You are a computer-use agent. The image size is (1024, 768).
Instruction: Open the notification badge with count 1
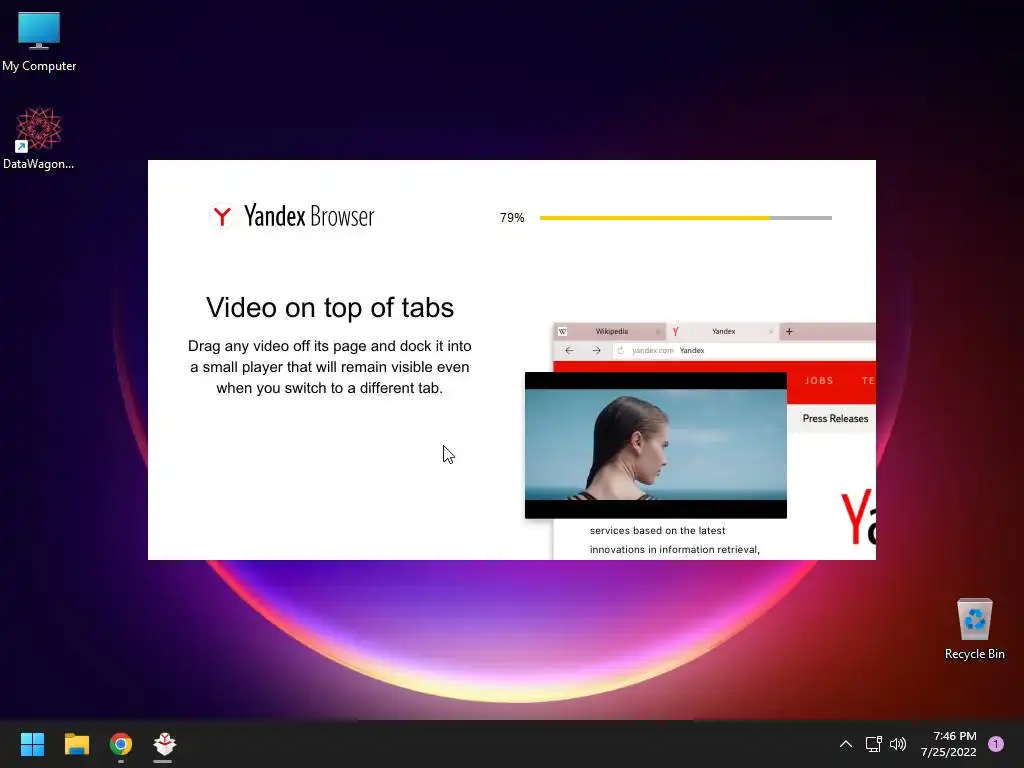coord(996,744)
